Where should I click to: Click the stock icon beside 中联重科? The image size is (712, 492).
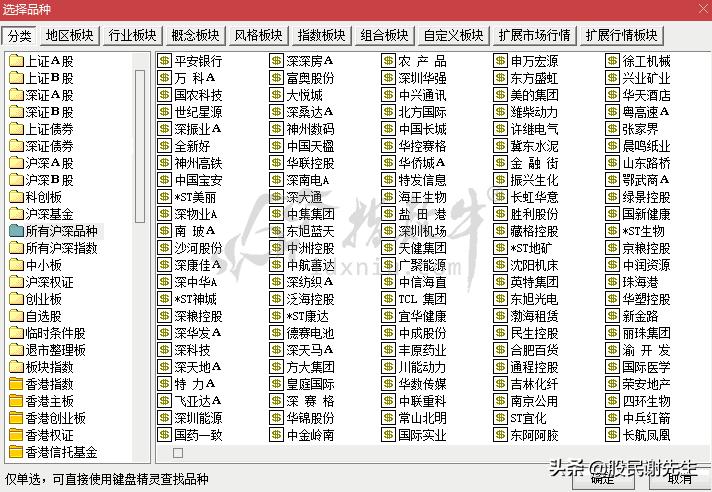pyautogui.click(x=388, y=401)
